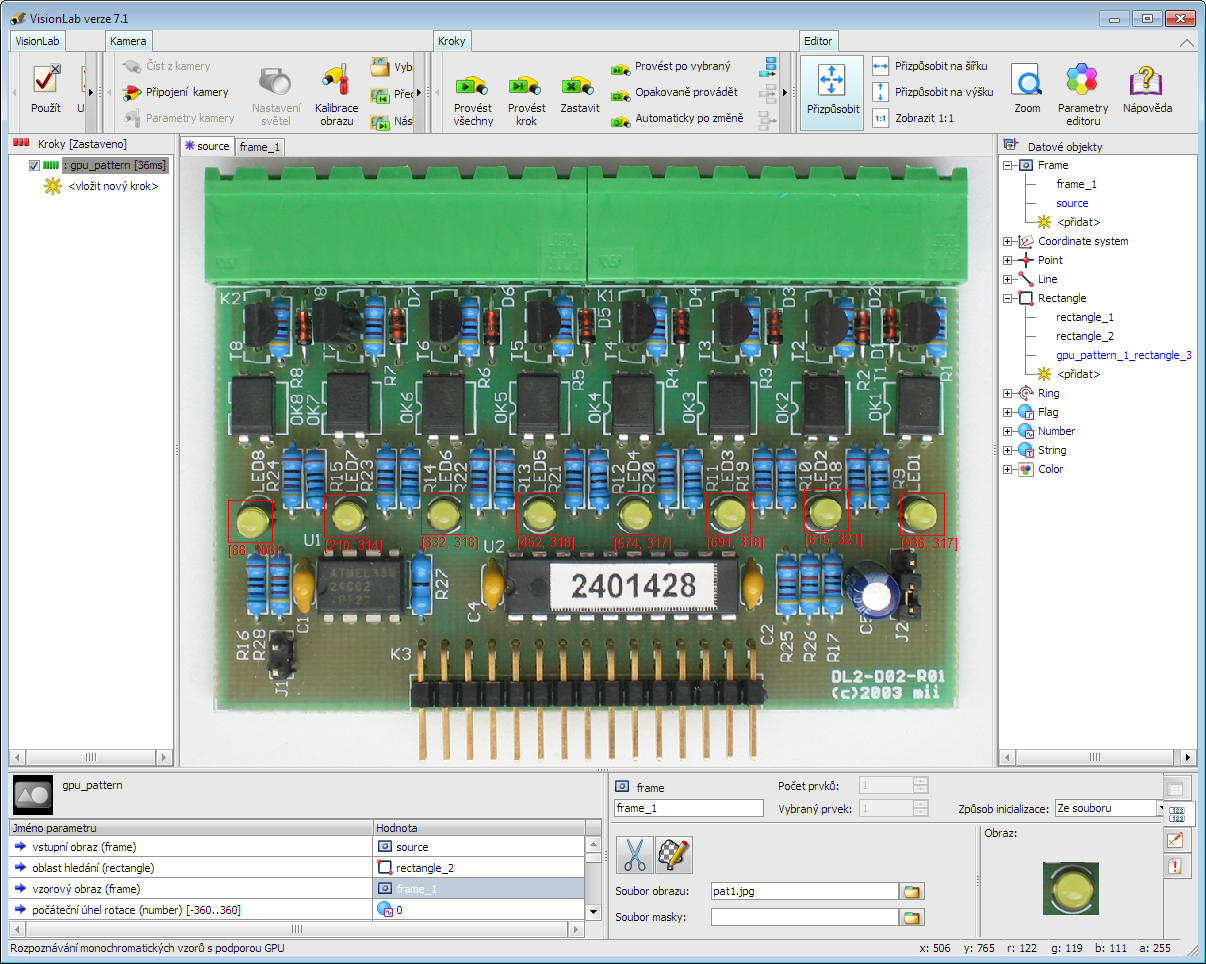Expand the Color tree node
The image size is (1206, 964).
coord(1008,469)
